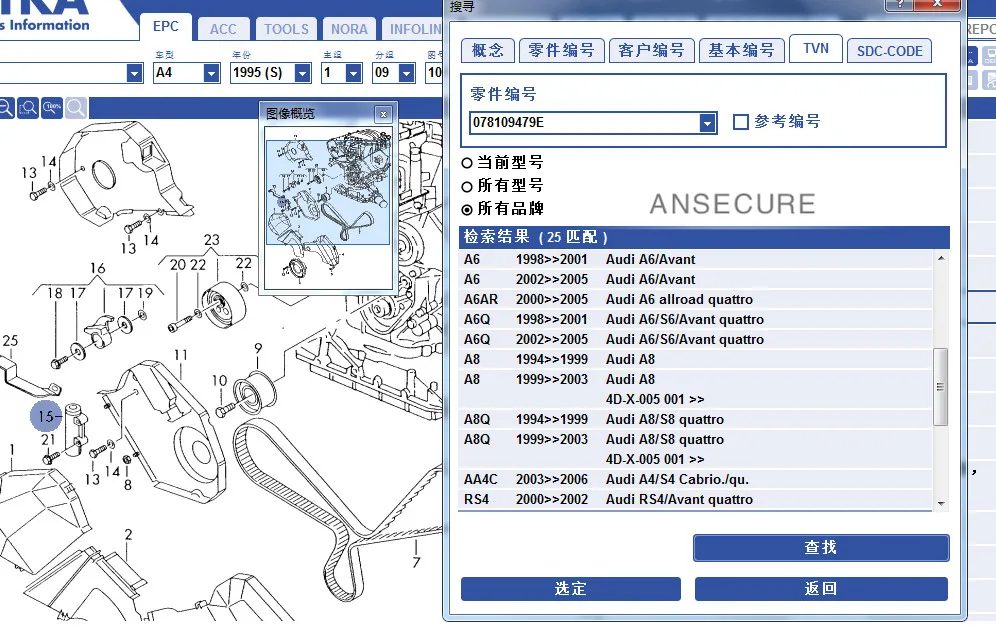Click callout number 11 on the cover

pos(181,355)
